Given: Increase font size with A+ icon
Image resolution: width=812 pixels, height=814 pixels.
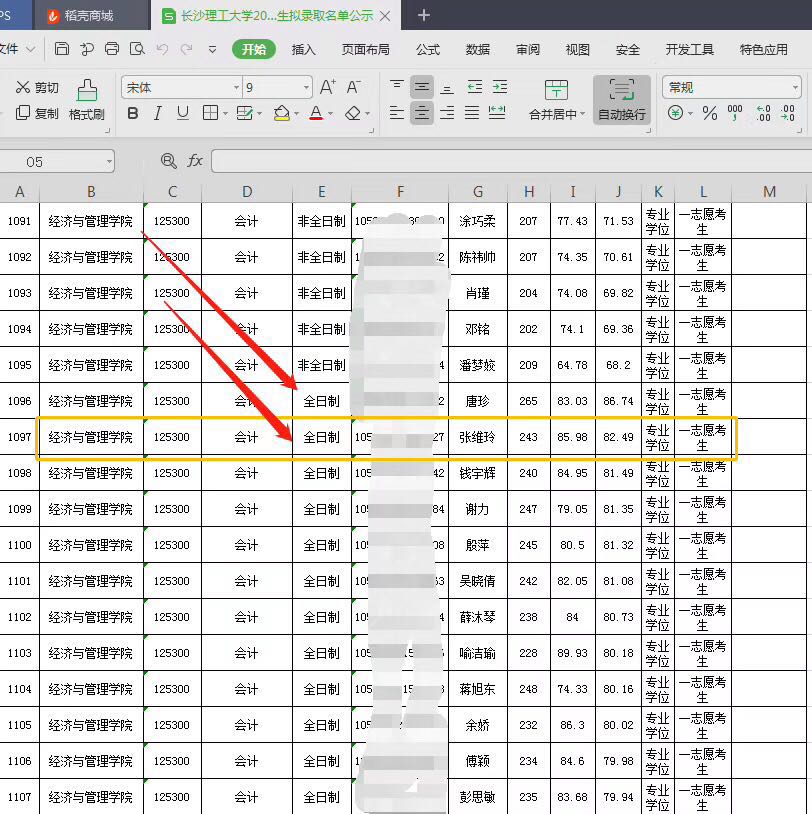Looking at the screenshot, I should [x=328, y=87].
